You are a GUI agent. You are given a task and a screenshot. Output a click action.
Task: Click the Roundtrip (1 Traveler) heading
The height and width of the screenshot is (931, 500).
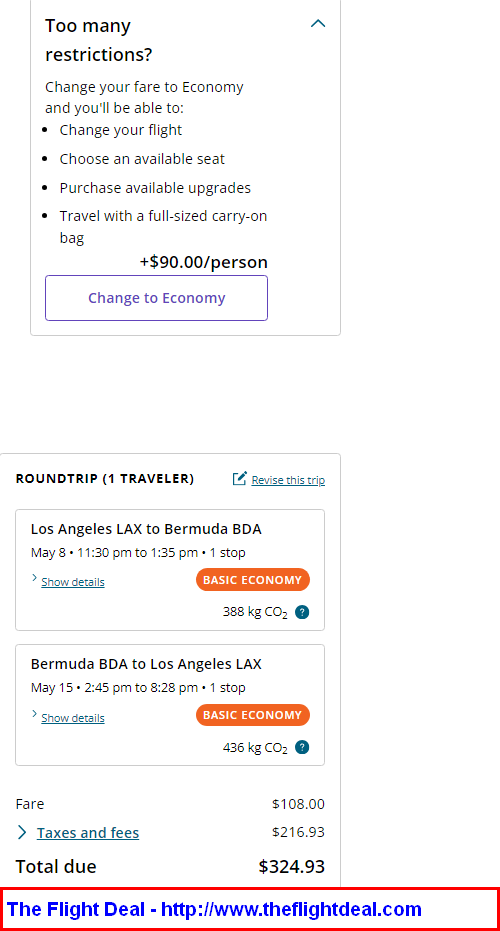click(x=105, y=479)
